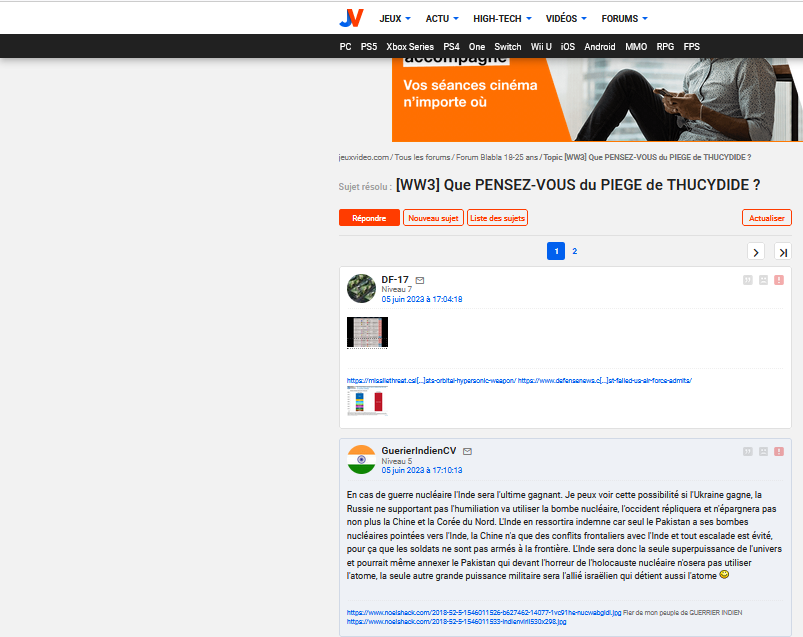Open Liste des sujets
The height and width of the screenshot is (637, 803).
coord(497,218)
